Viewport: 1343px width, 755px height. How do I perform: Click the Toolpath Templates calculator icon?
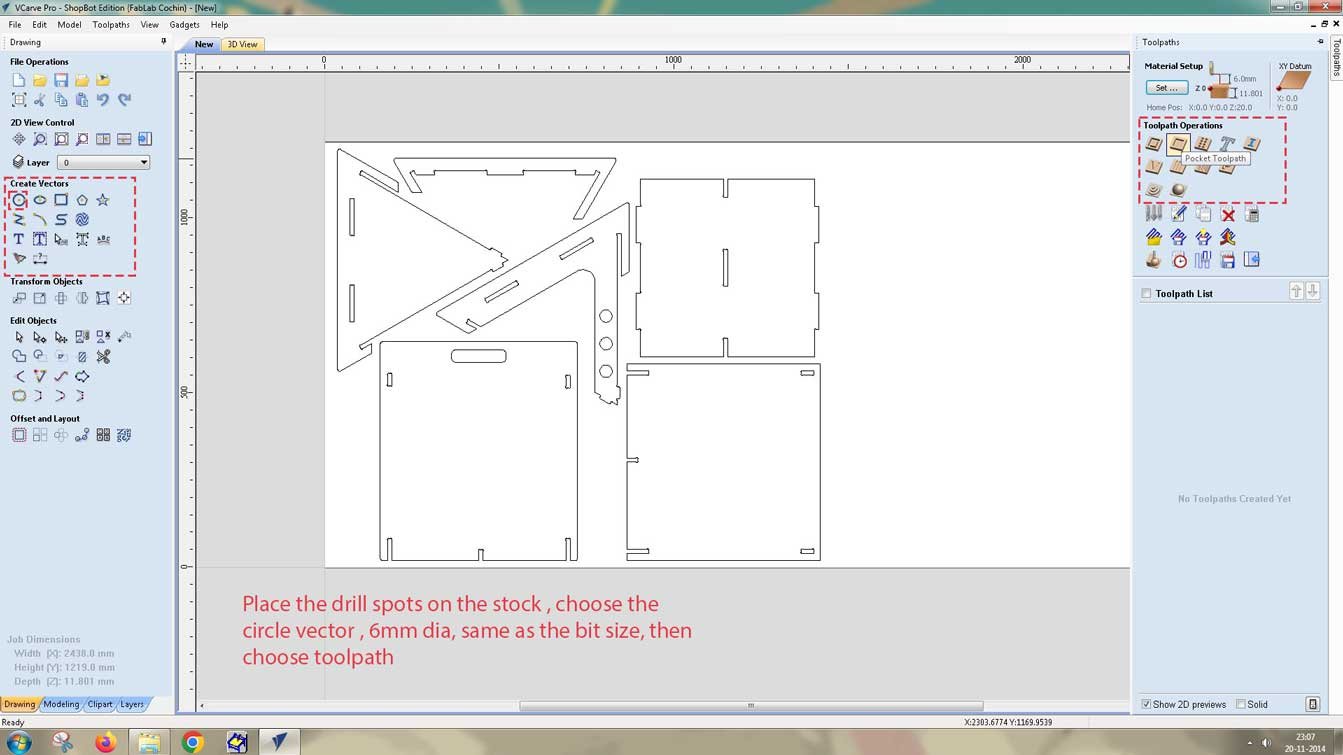click(x=1252, y=214)
